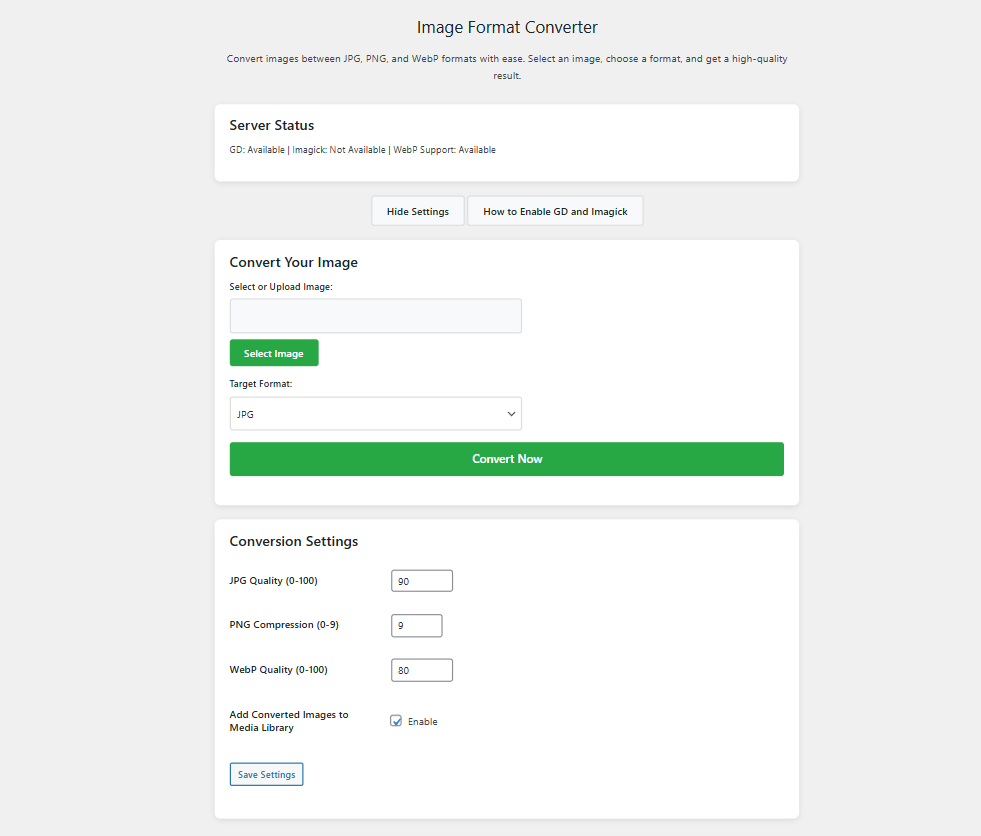This screenshot has height=836, width=981.
Task: Click the "Select or Upload Image:" label
Action: tap(281, 287)
